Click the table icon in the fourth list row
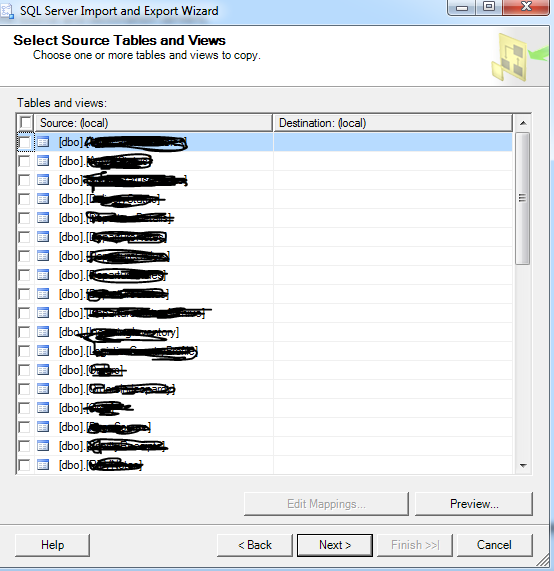Viewport: 554px width, 571px height. [x=43, y=199]
